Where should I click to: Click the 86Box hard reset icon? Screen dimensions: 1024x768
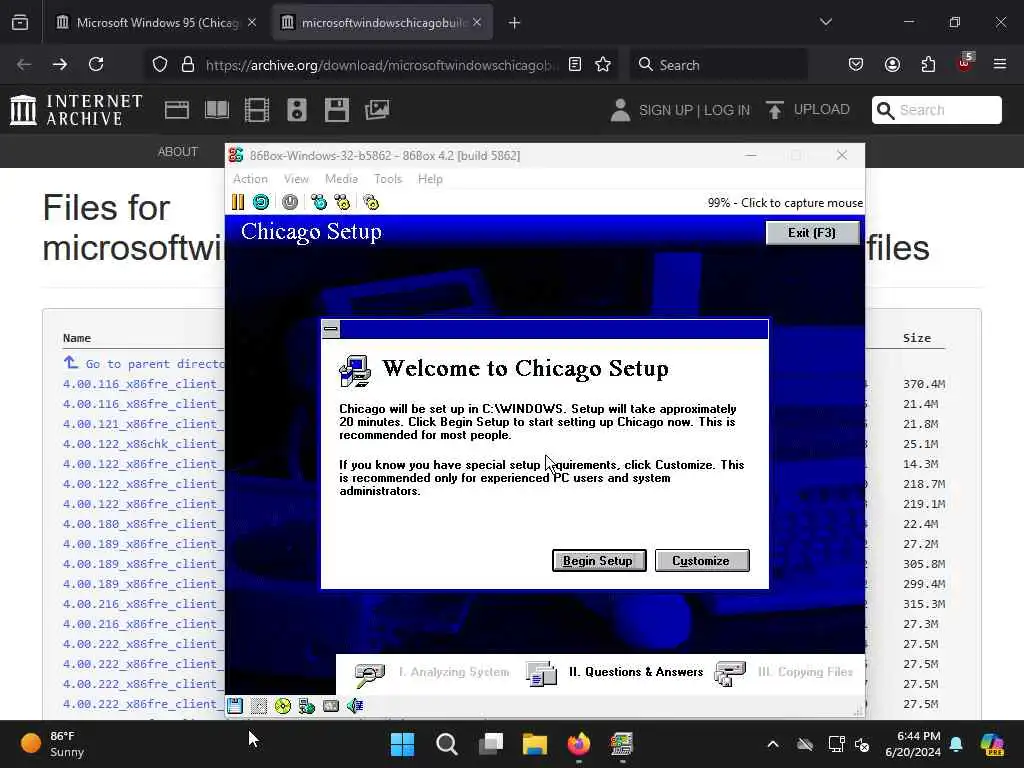pyautogui.click(x=261, y=202)
